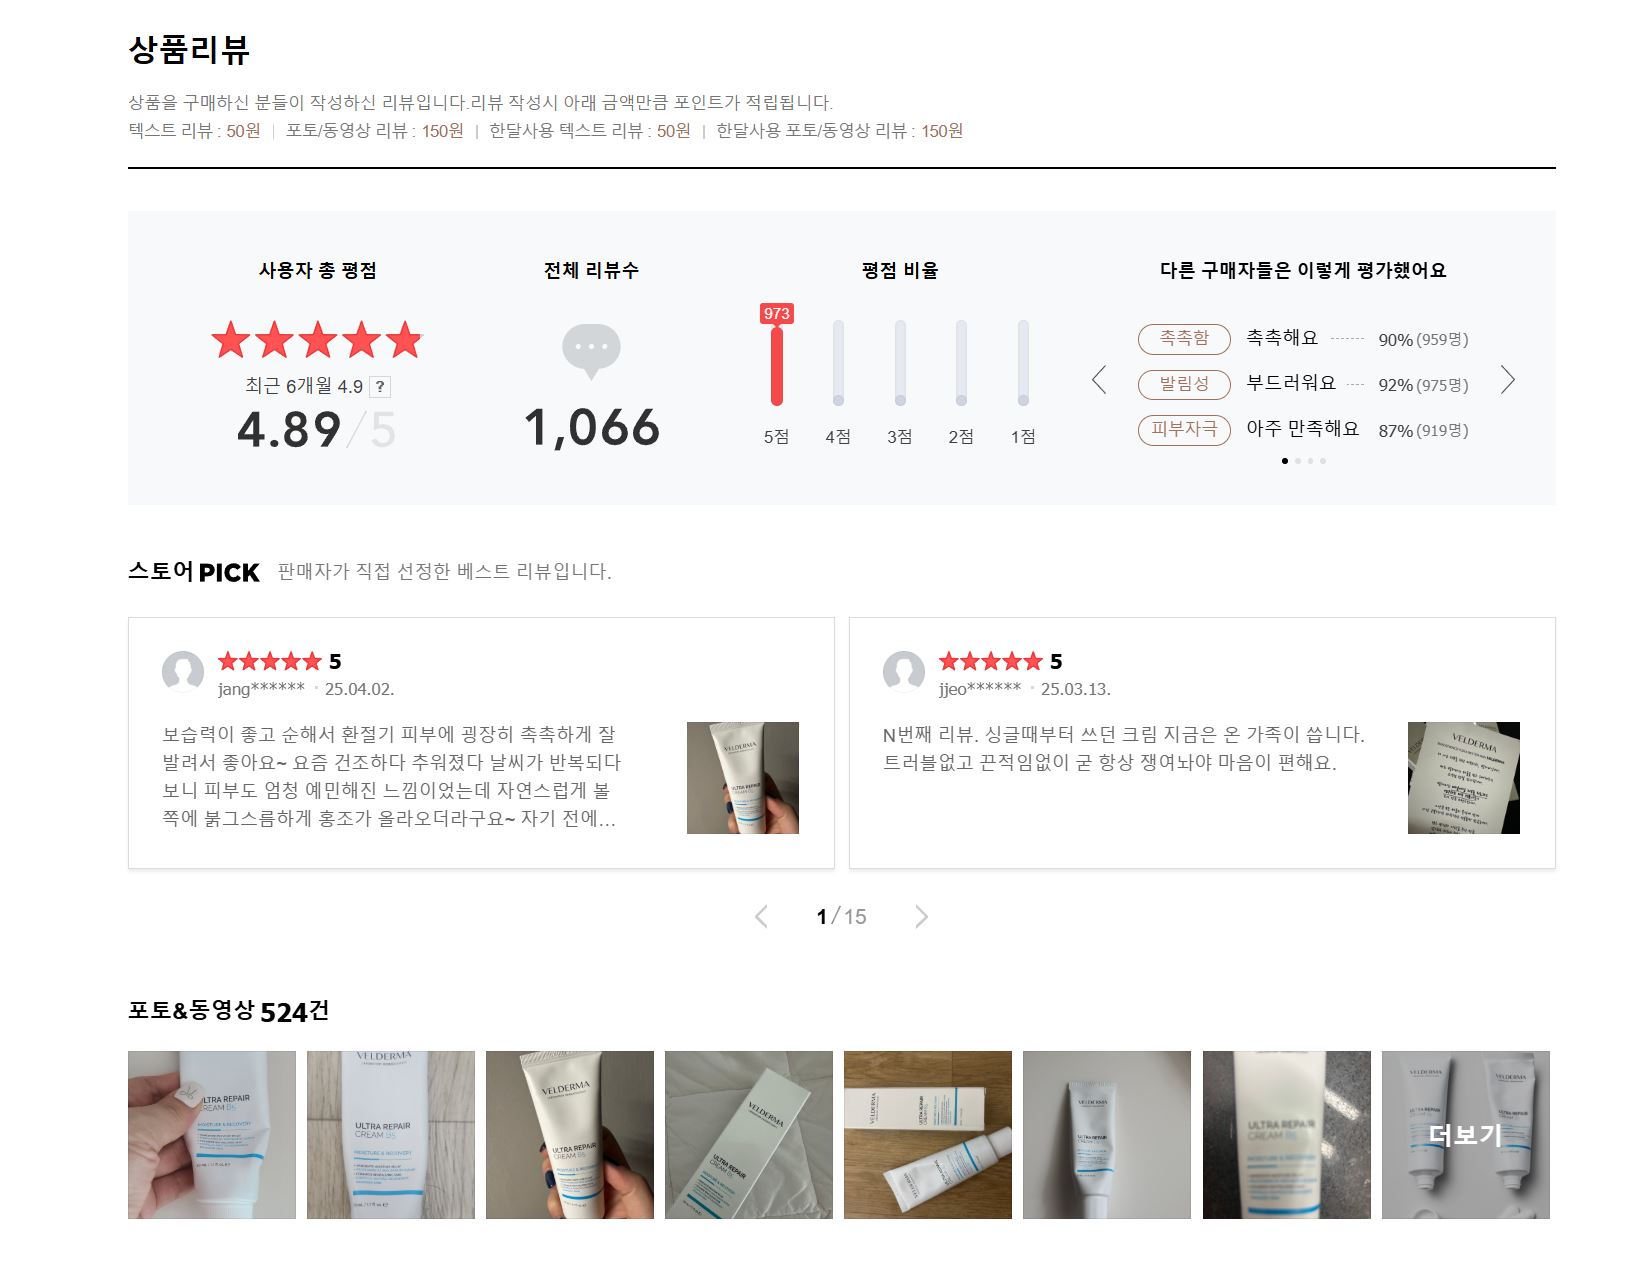
Task: Select the 발림성 tag pill
Action: click(1184, 384)
